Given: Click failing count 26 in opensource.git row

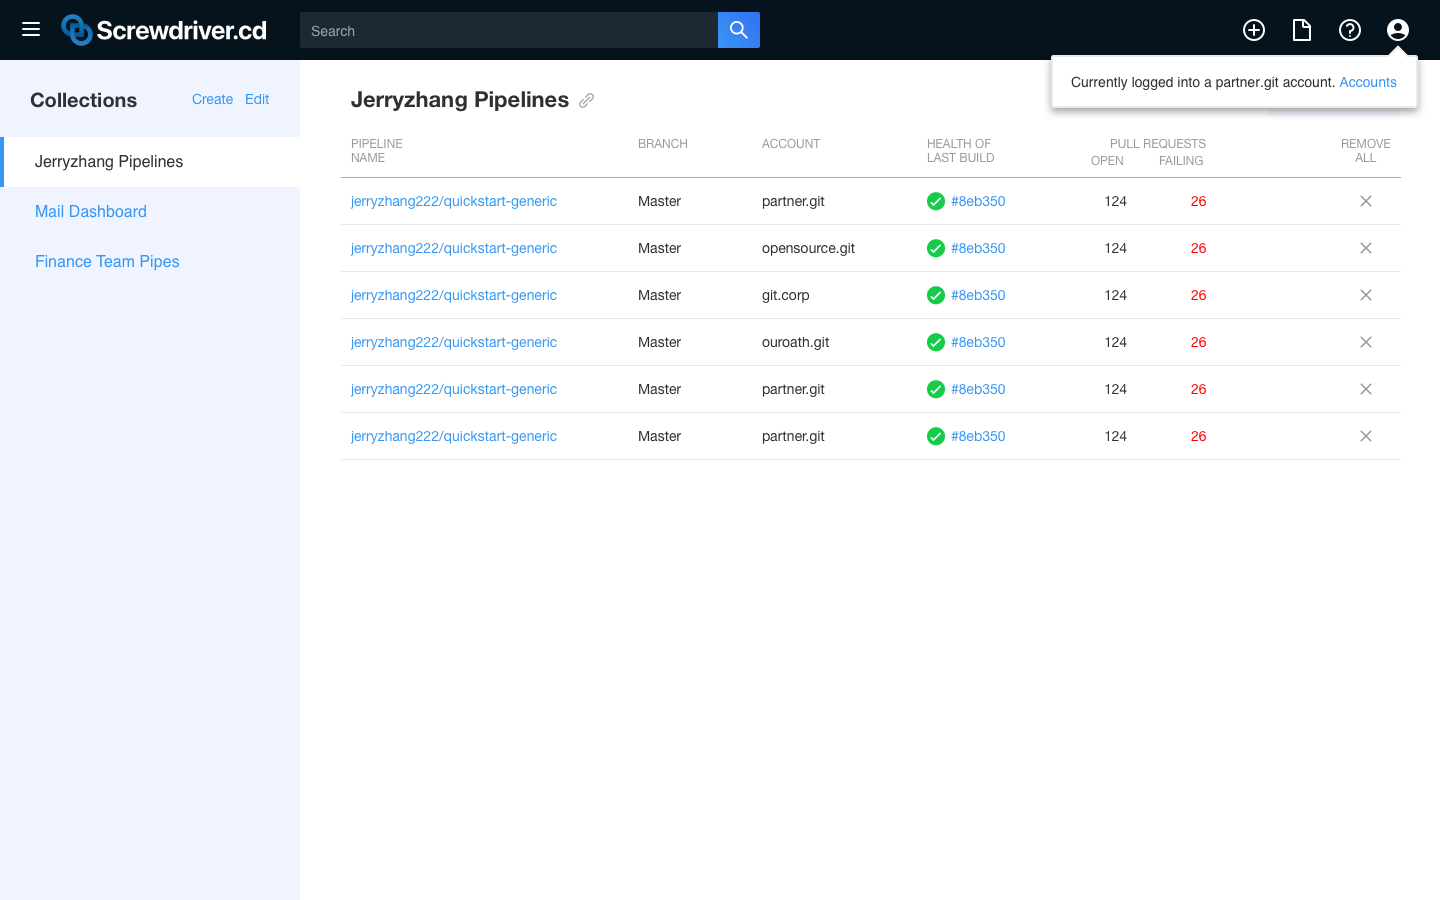Looking at the screenshot, I should [x=1198, y=248].
